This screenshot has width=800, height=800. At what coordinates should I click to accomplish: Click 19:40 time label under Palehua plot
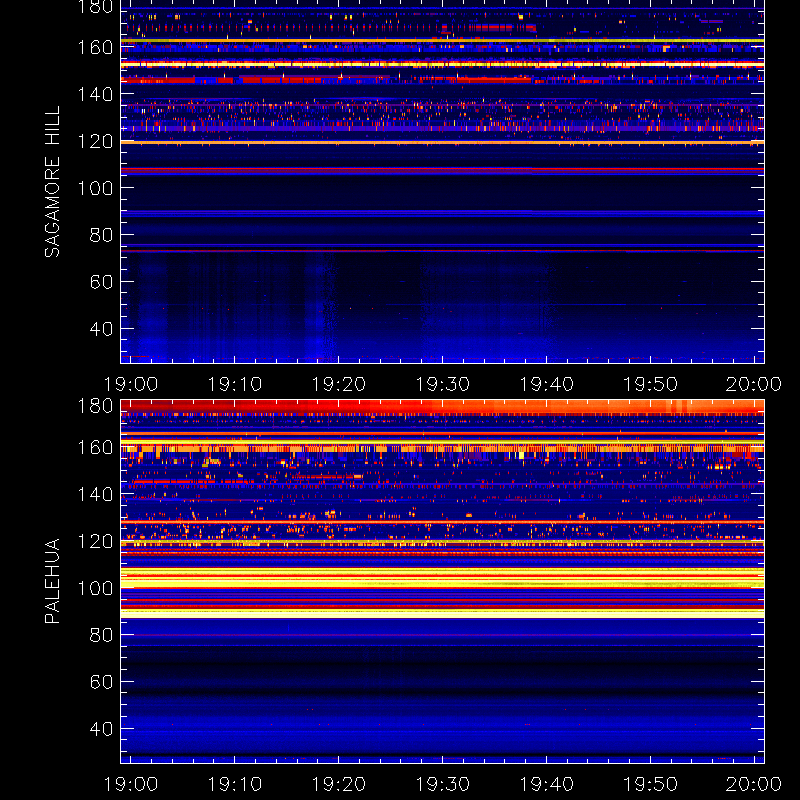(x=546, y=784)
